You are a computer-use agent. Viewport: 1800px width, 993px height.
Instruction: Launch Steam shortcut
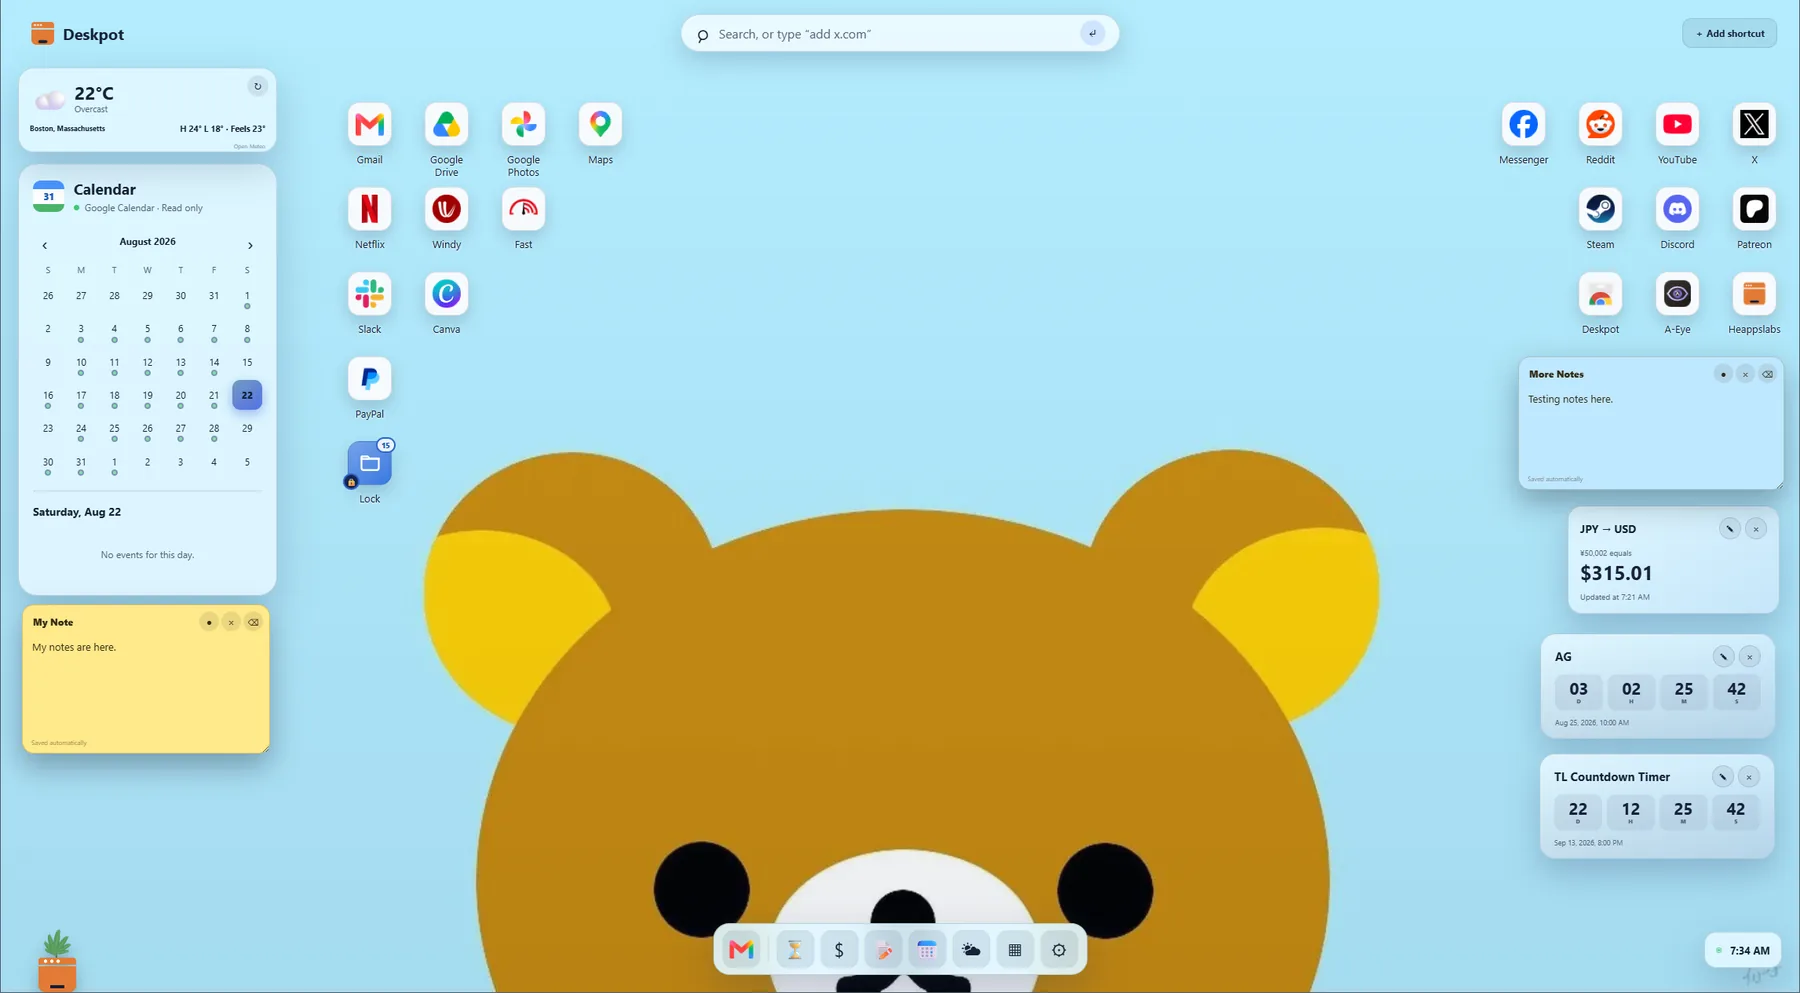click(1600, 210)
